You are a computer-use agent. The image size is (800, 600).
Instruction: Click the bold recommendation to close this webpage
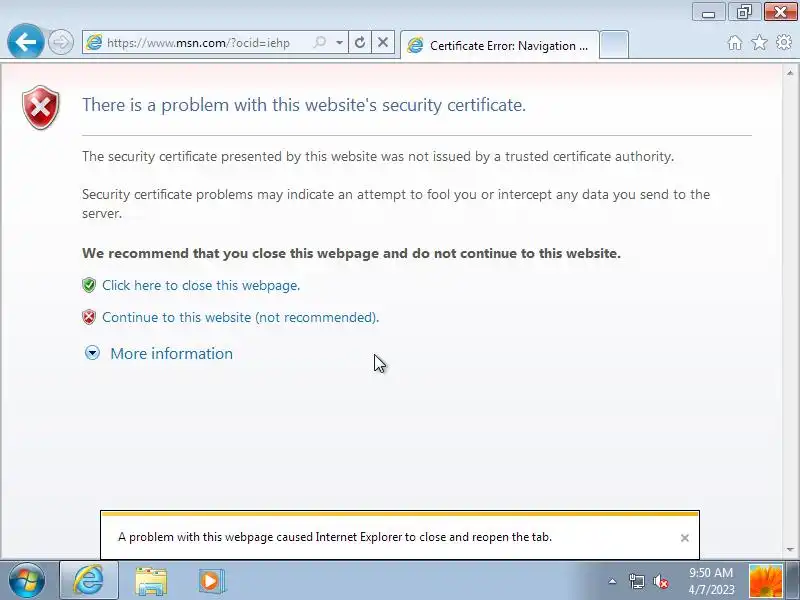pos(352,254)
